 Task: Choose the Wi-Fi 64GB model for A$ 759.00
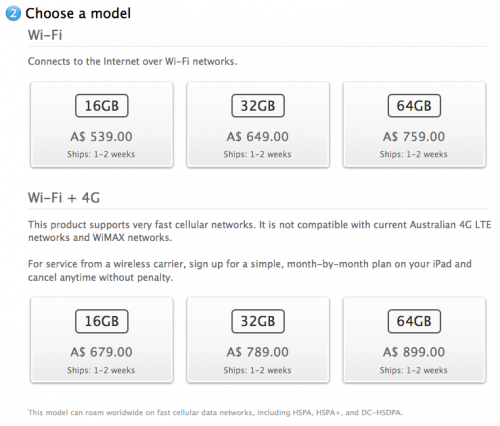414,125
